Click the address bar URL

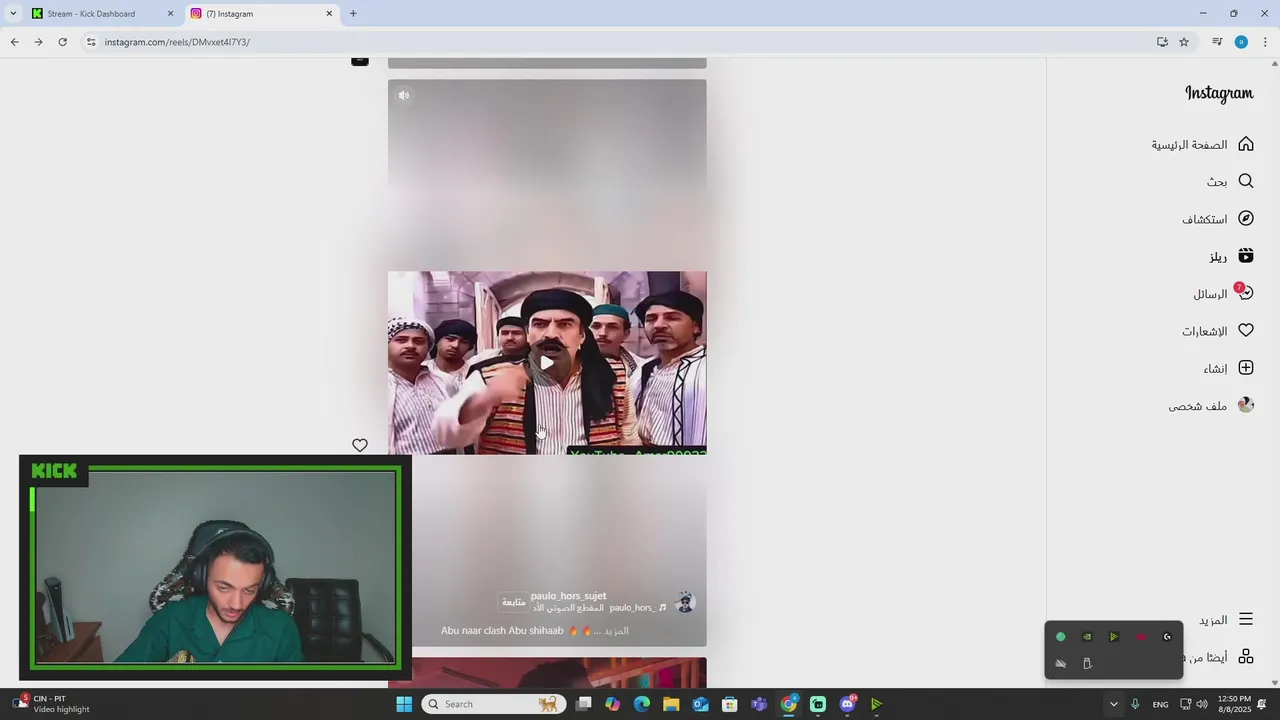click(x=177, y=42)
